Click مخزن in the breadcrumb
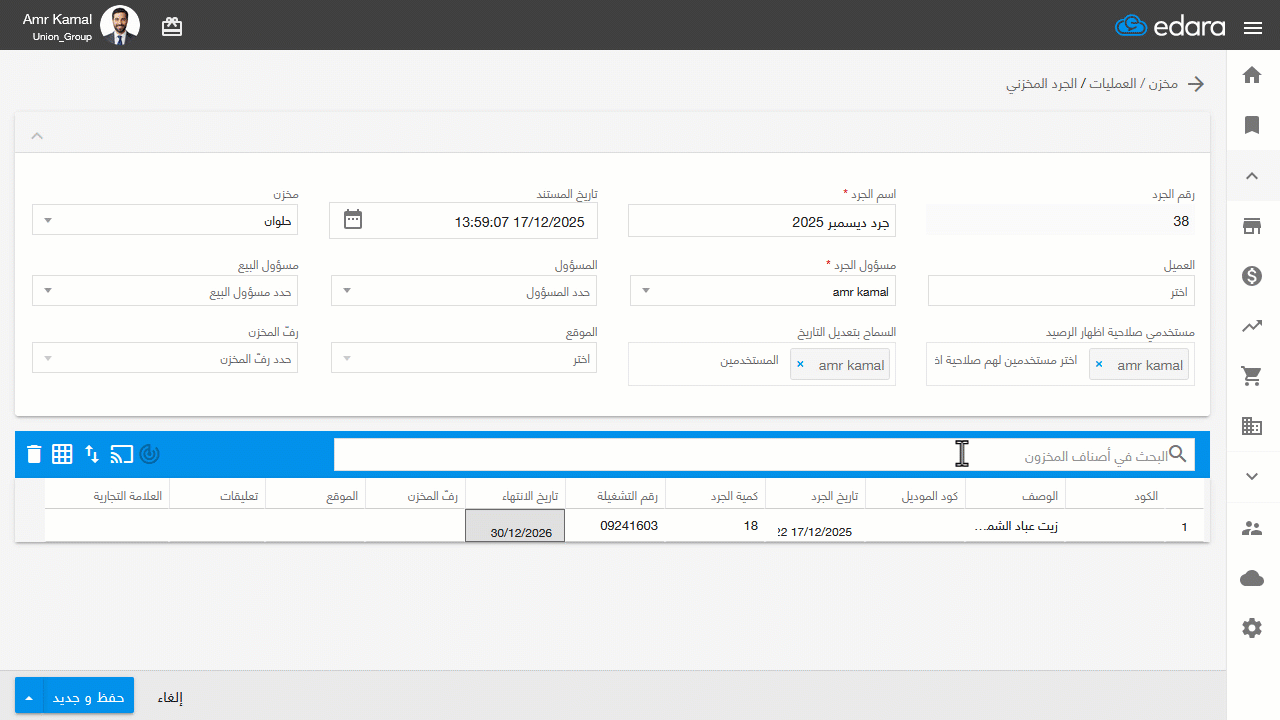 pos(1162,84)
